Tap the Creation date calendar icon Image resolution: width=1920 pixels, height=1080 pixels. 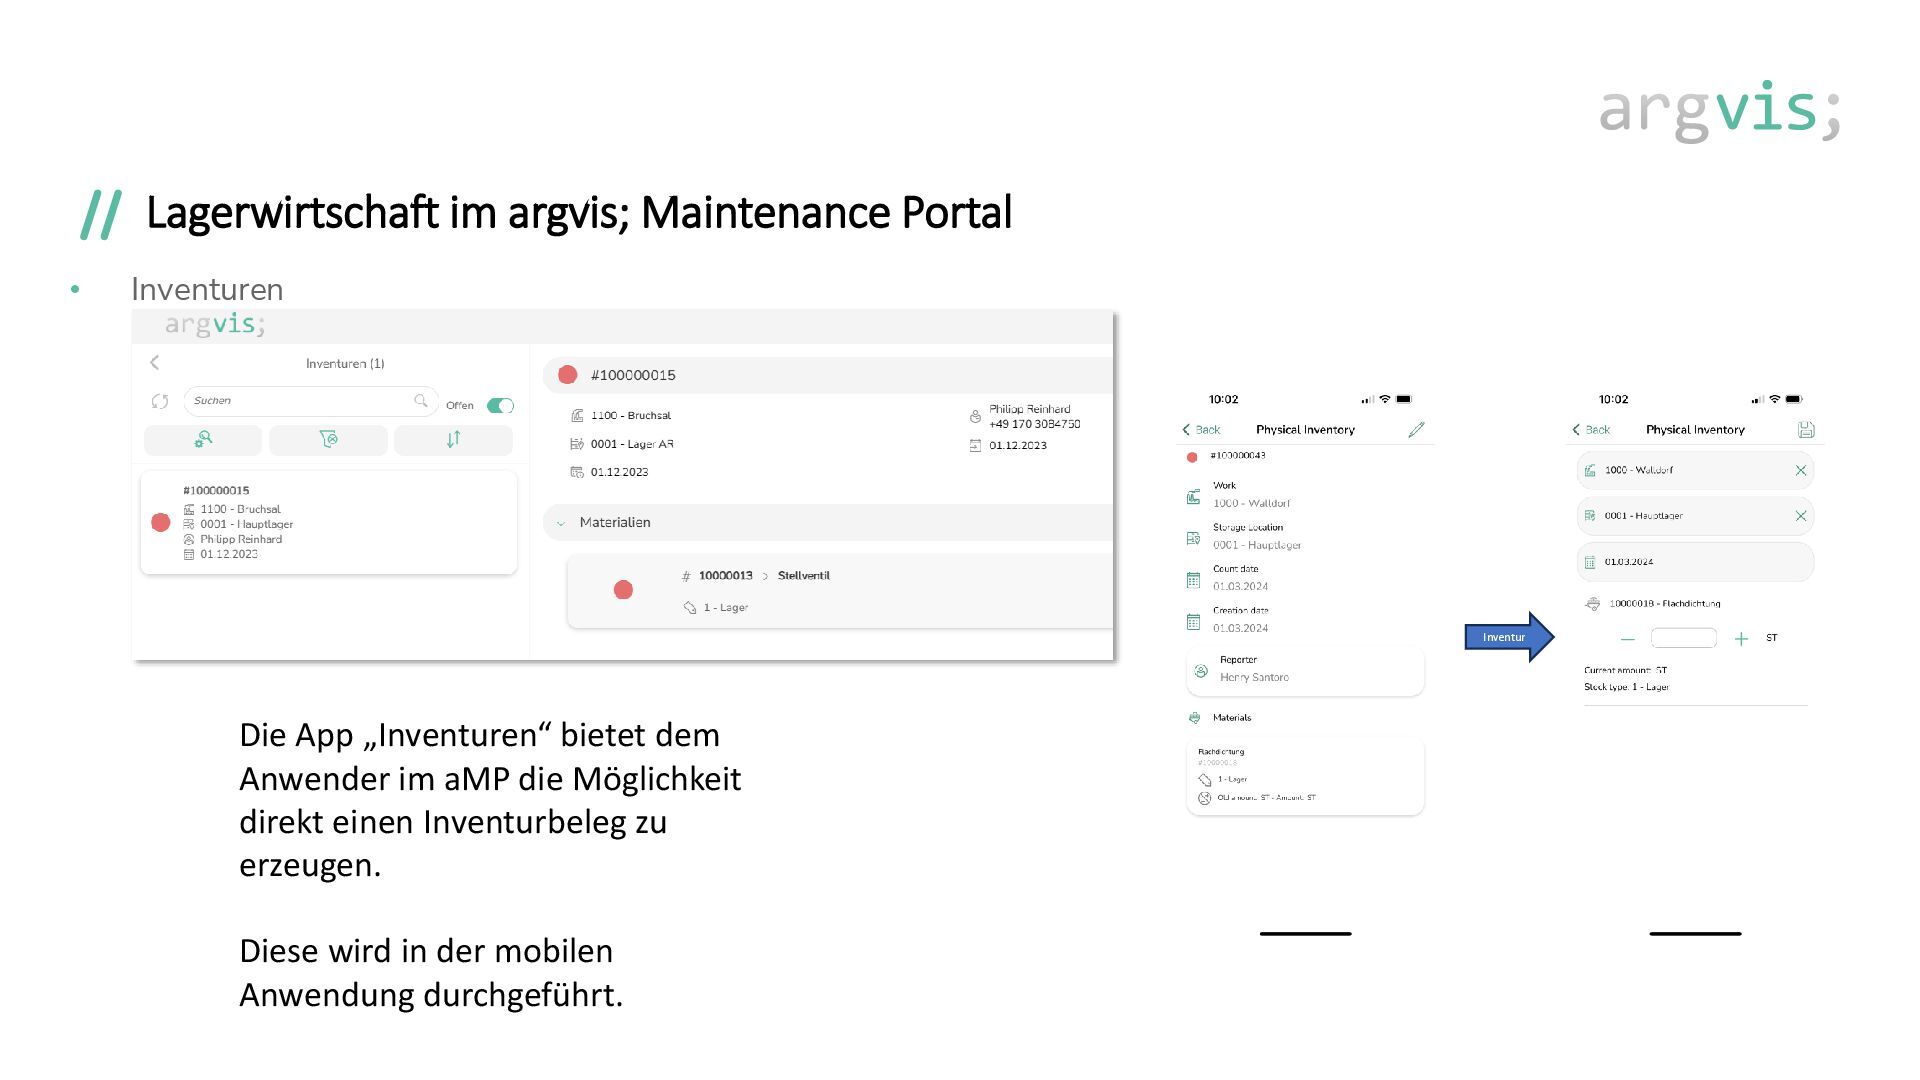coord(1193,622)
